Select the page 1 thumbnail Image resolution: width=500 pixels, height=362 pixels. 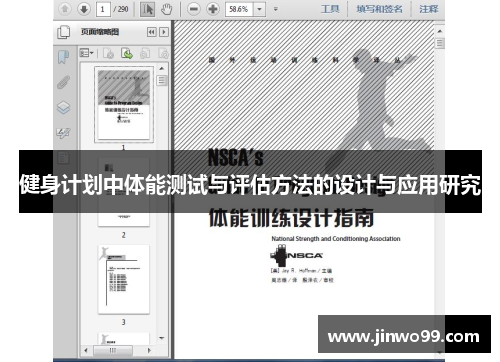click(x=124, y=104)
